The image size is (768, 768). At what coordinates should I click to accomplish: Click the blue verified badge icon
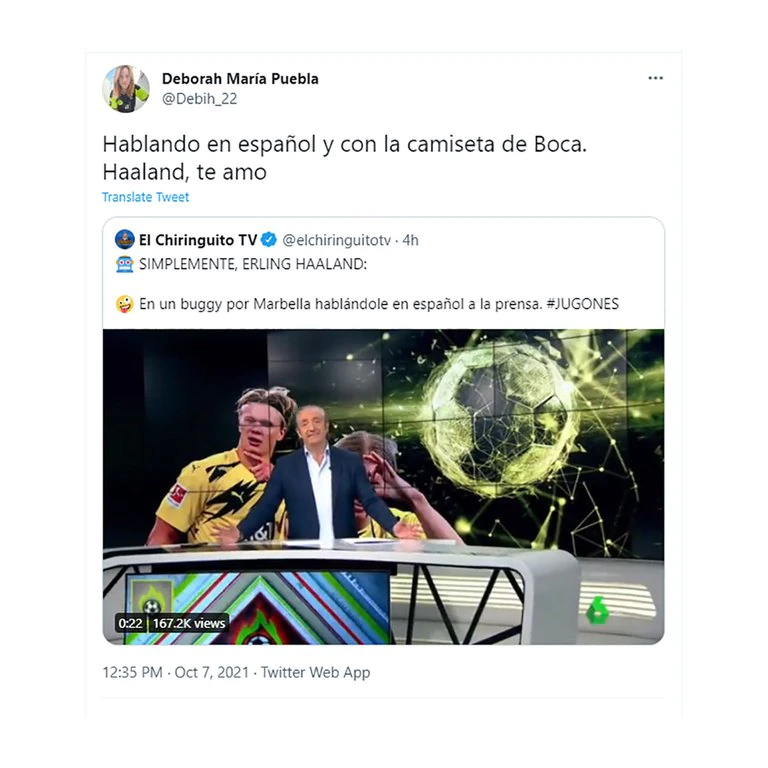pyautogui.click(x=268, y=240)
